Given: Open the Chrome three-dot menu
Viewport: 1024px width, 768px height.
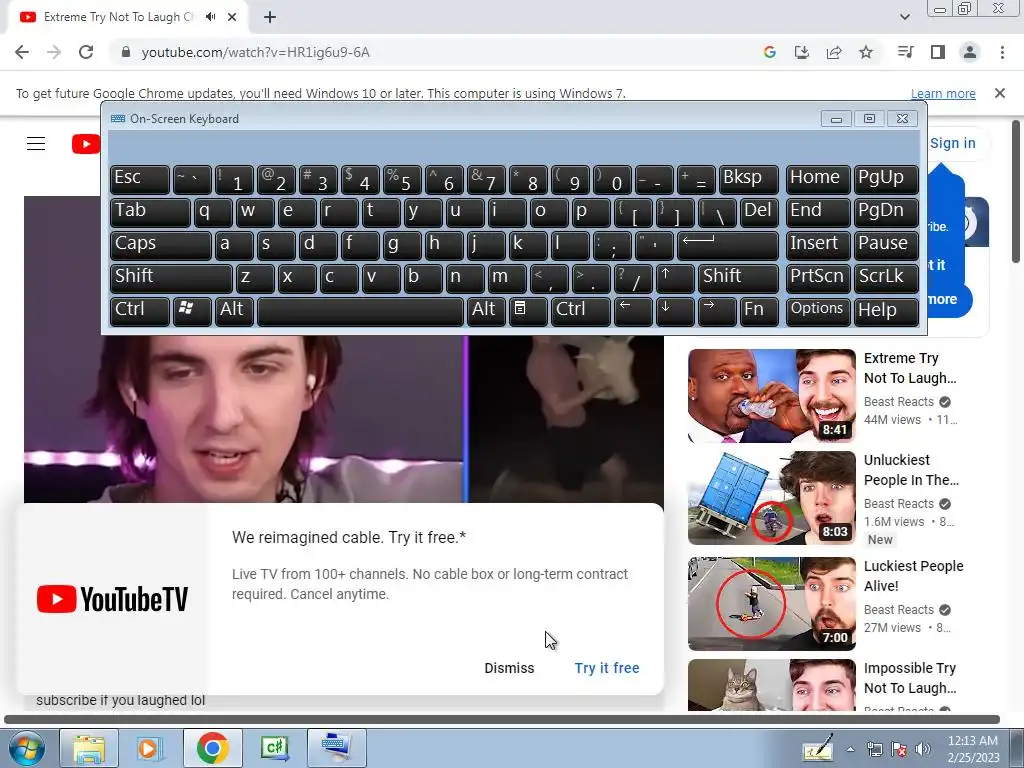Looking at the screenshot, I should pyautogui.click(x=1002, y=52).
